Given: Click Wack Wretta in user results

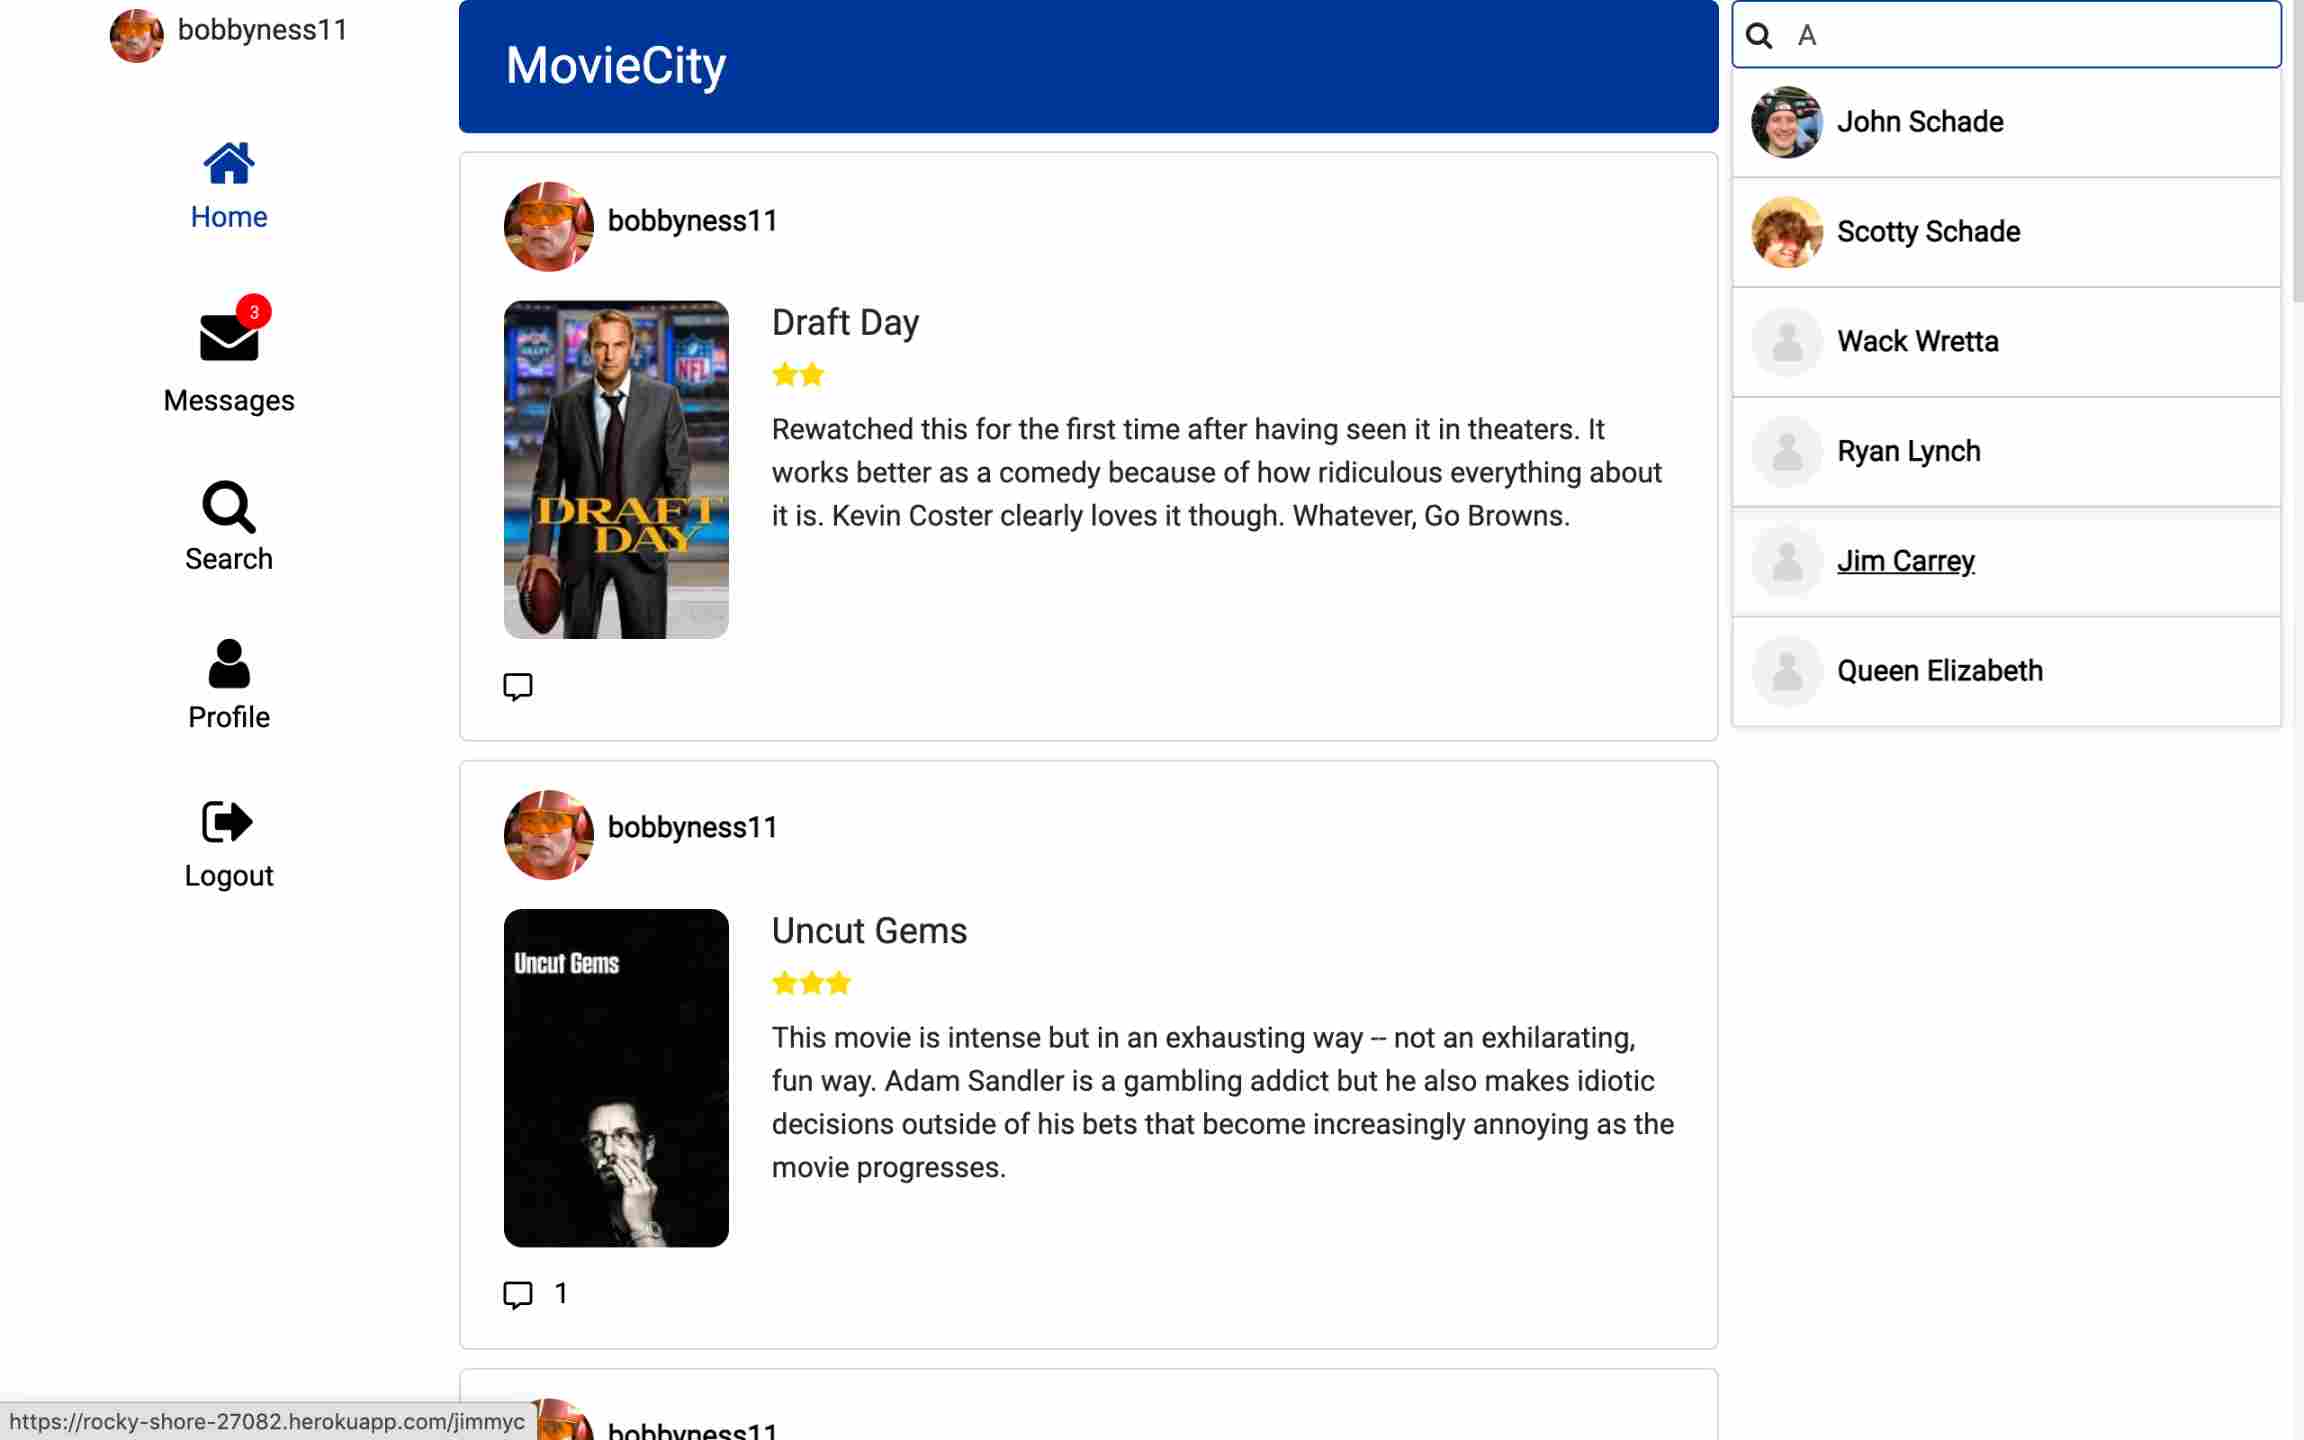Looking at the screenshot, I should (1917, 342).
